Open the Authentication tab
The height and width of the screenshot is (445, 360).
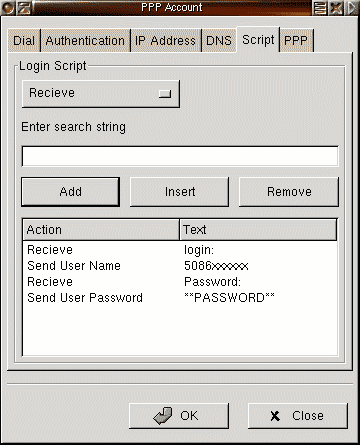tap(85, 41)
